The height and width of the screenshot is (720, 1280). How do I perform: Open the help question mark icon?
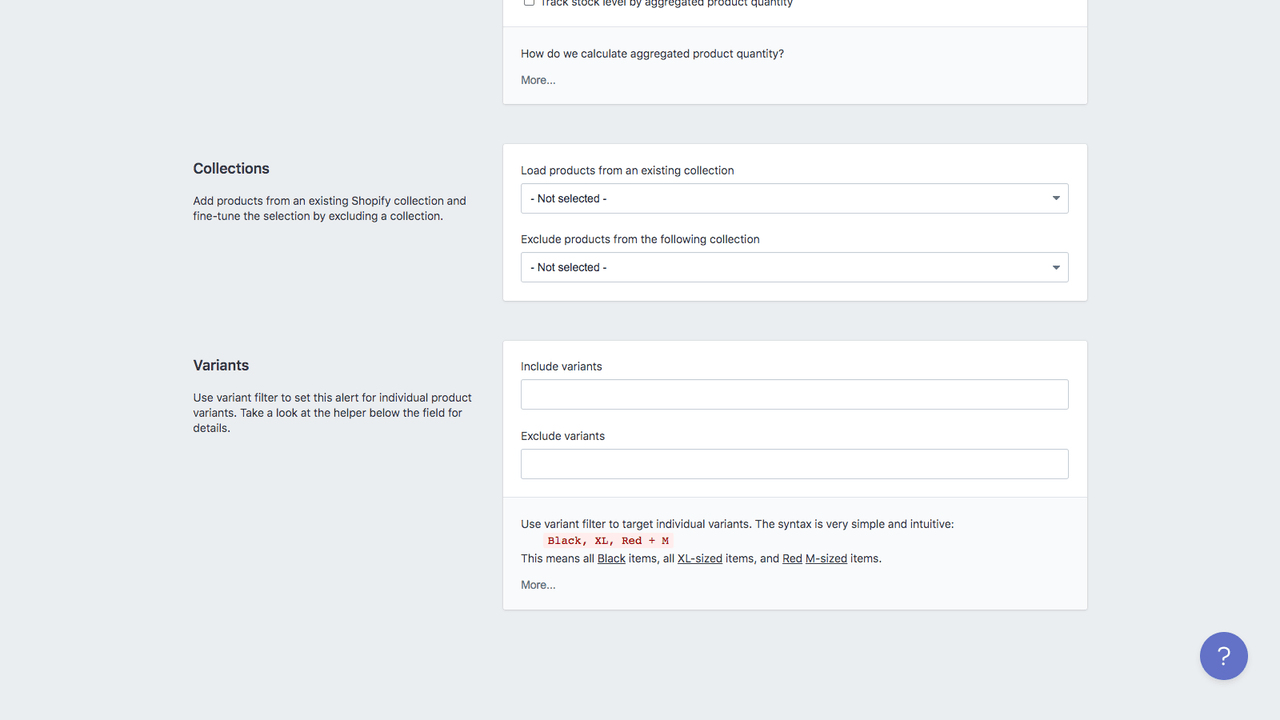point(1223,656)
